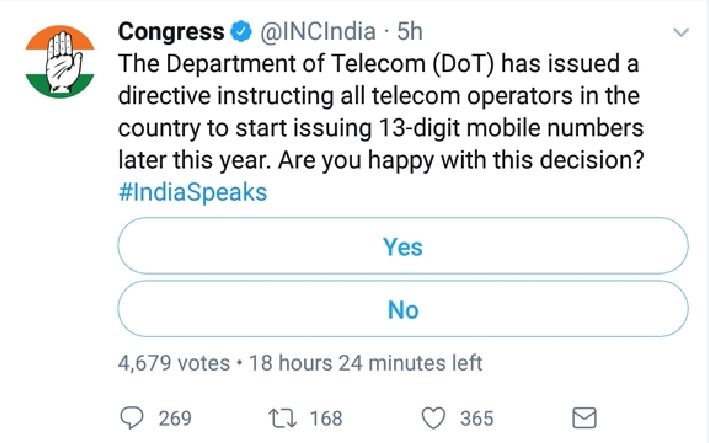This screenshot has height=443, width=709.
Task: Click the blue verified badge next to Congress
Action: 240,32
